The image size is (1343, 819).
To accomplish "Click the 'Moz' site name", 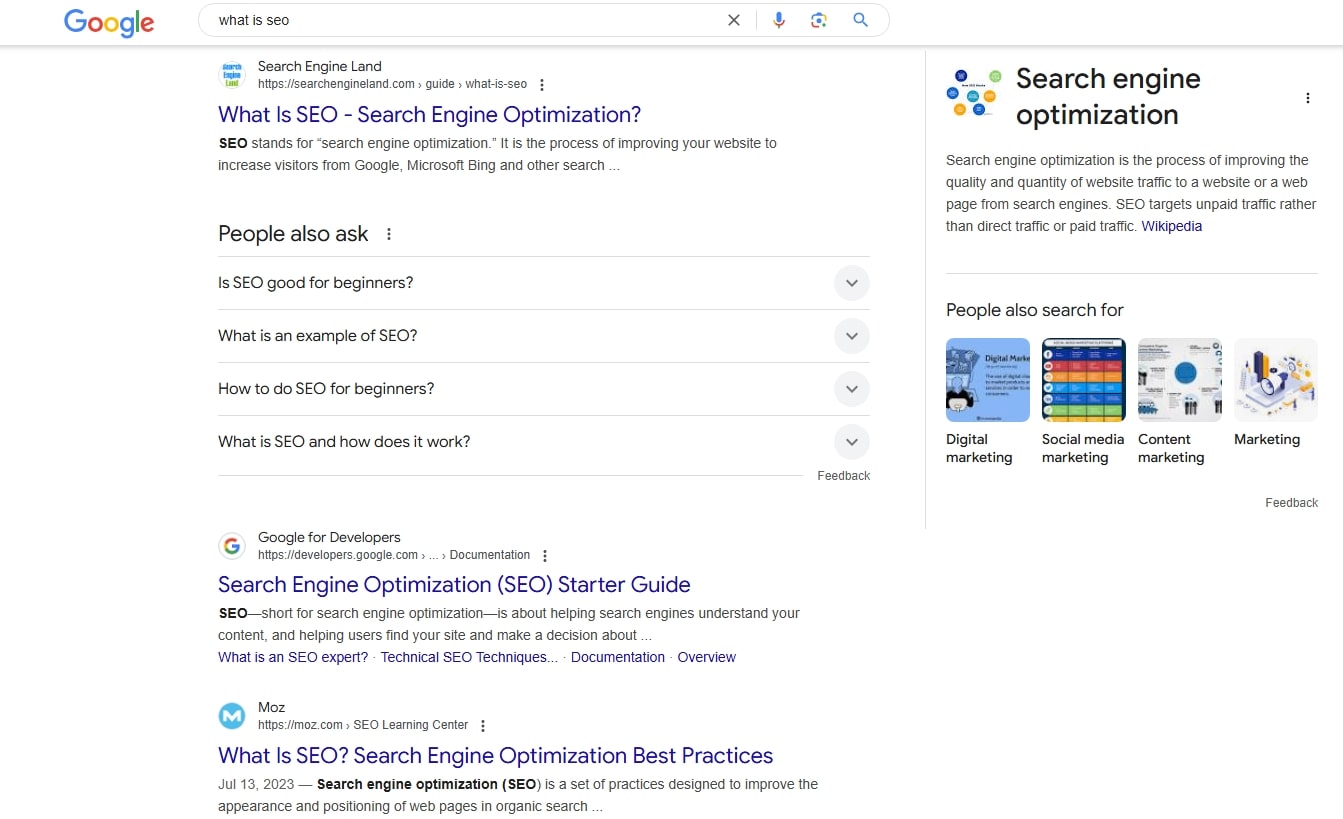I will click(x=271, y=707).
